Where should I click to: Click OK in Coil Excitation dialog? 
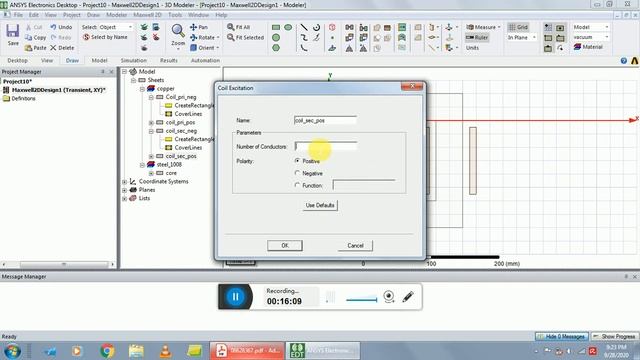tap(285, 245)
